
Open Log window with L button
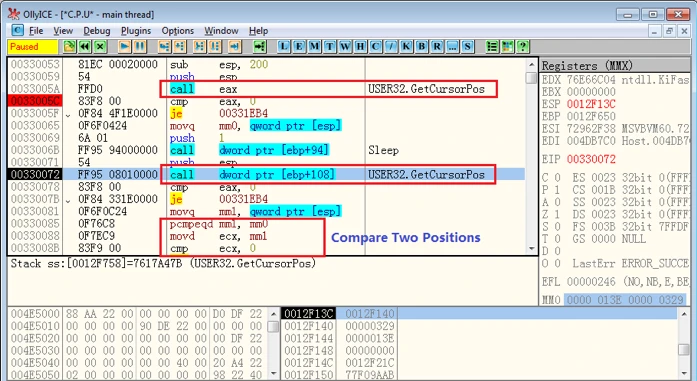[x=284, y=47]
